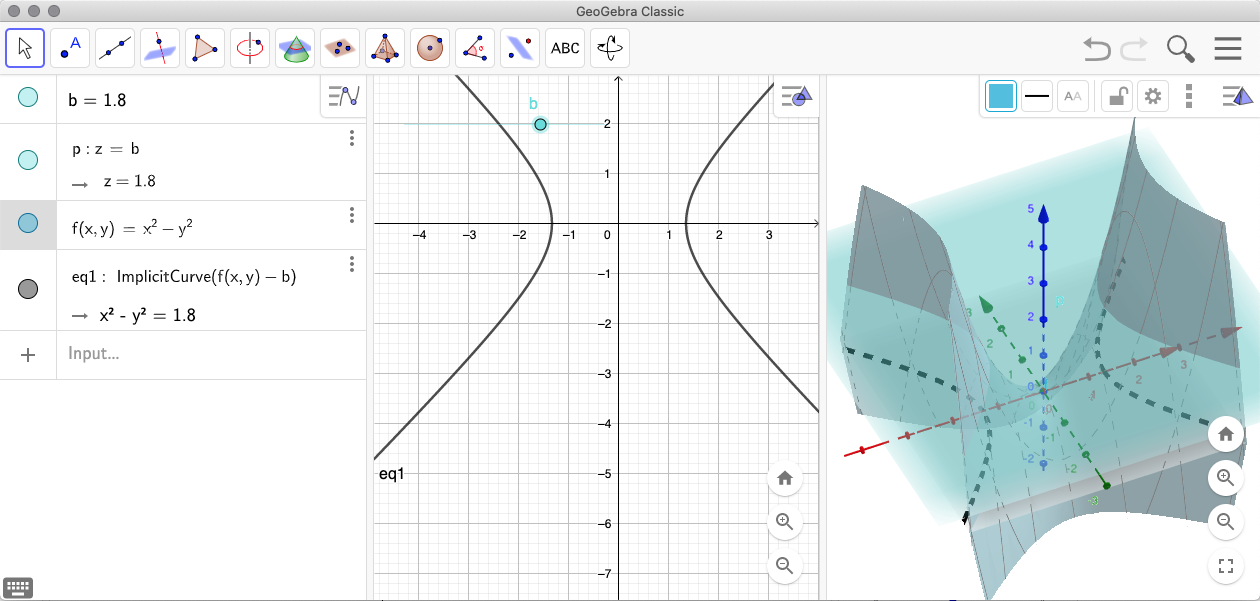The height and width of the screenshot is (601, 1260).
Task: Select the Move arrow tool
Action: point(26,47)
